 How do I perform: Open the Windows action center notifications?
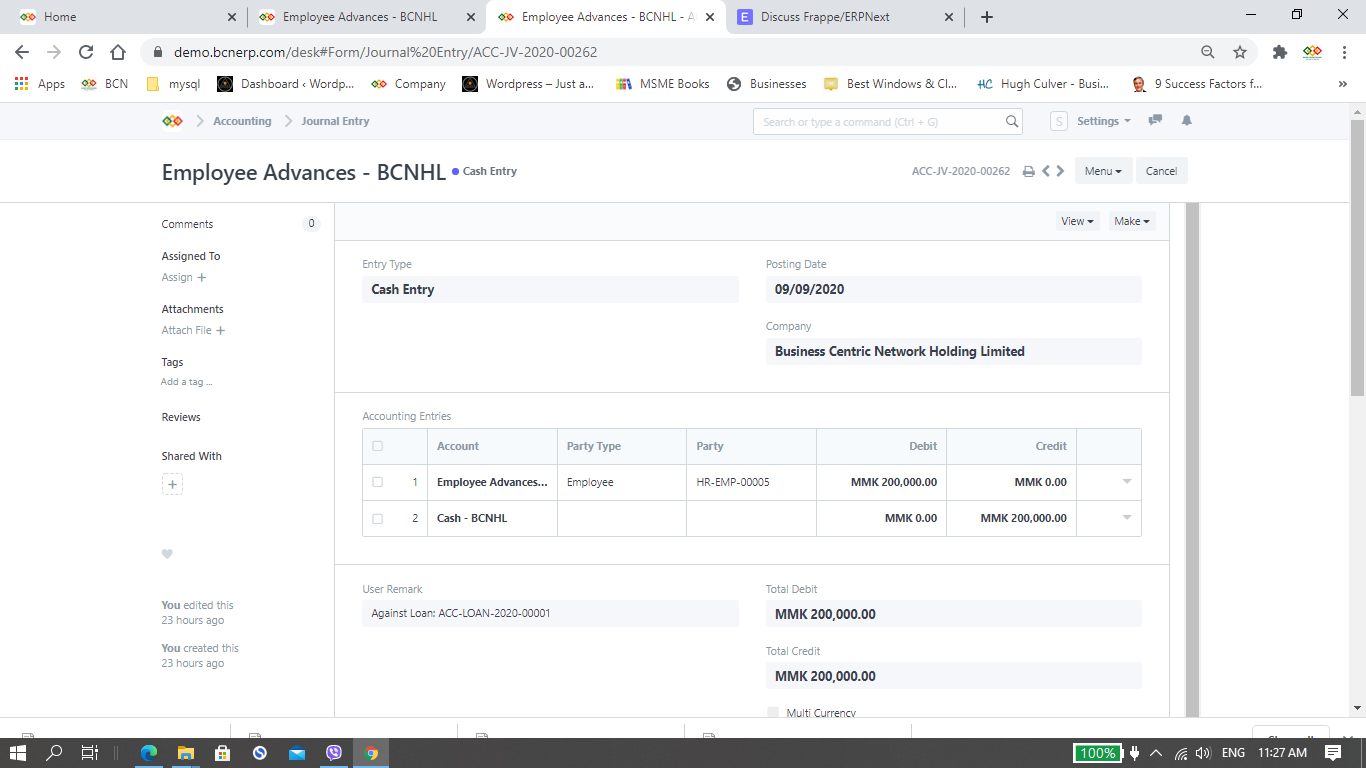tap(1333, 753)
